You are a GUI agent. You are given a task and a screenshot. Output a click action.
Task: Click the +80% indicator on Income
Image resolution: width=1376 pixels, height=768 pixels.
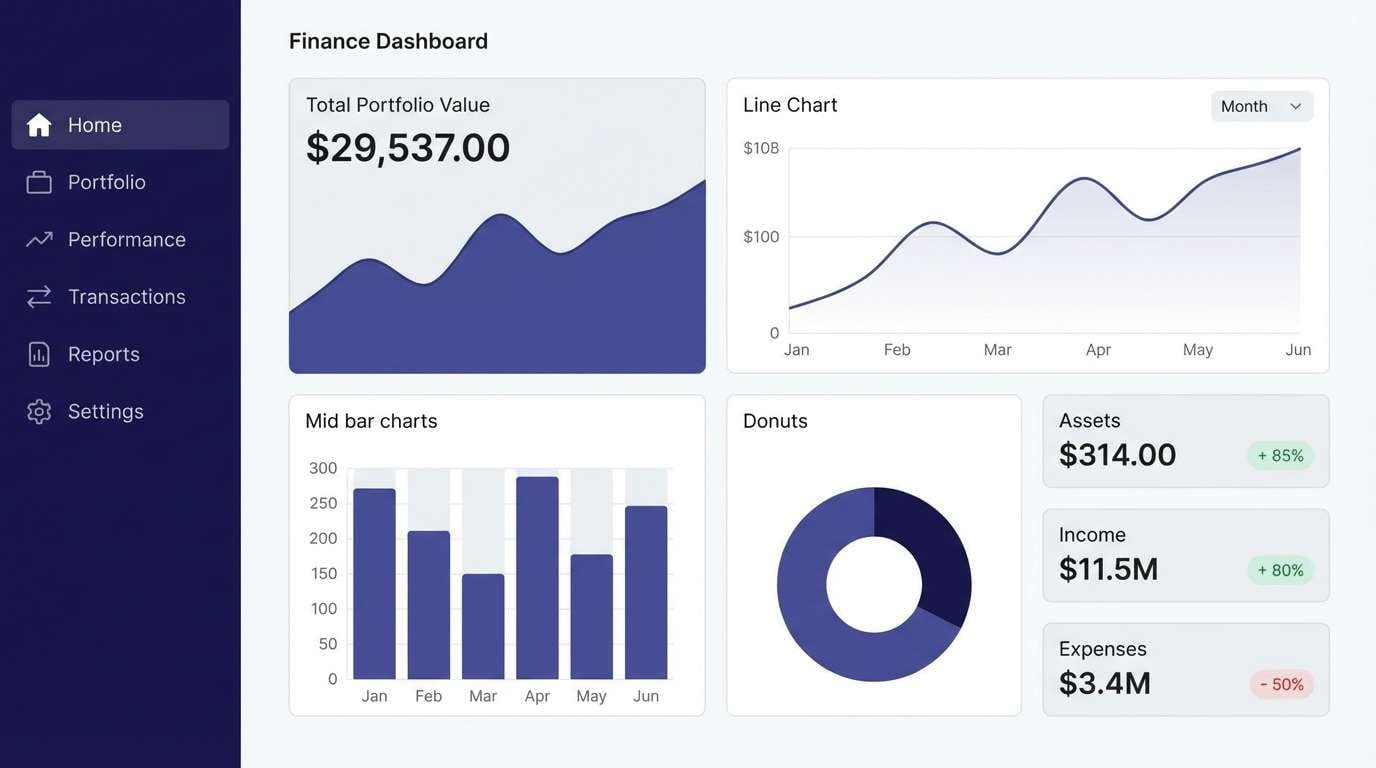1280,570
